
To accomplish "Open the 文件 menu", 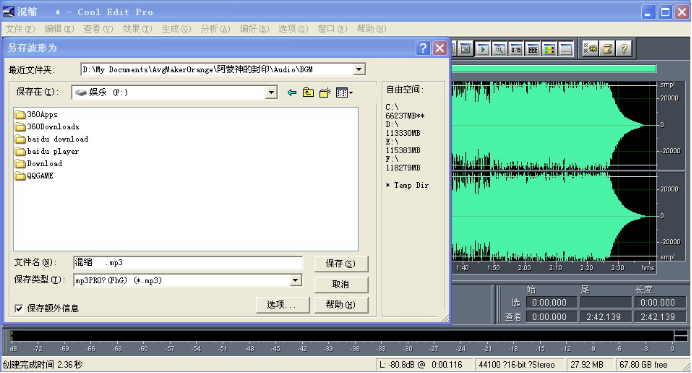I will click(x=20, y=29).
